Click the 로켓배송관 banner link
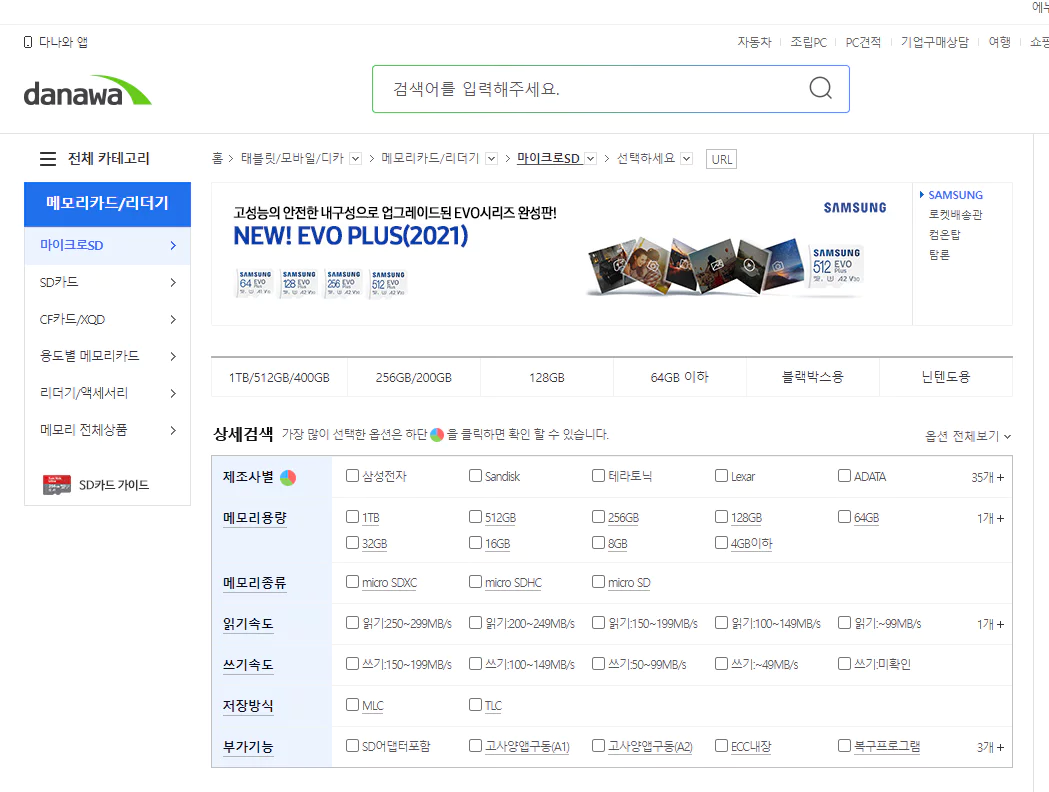The height and width of the screenshot is (792, 1049). [955, 215]
